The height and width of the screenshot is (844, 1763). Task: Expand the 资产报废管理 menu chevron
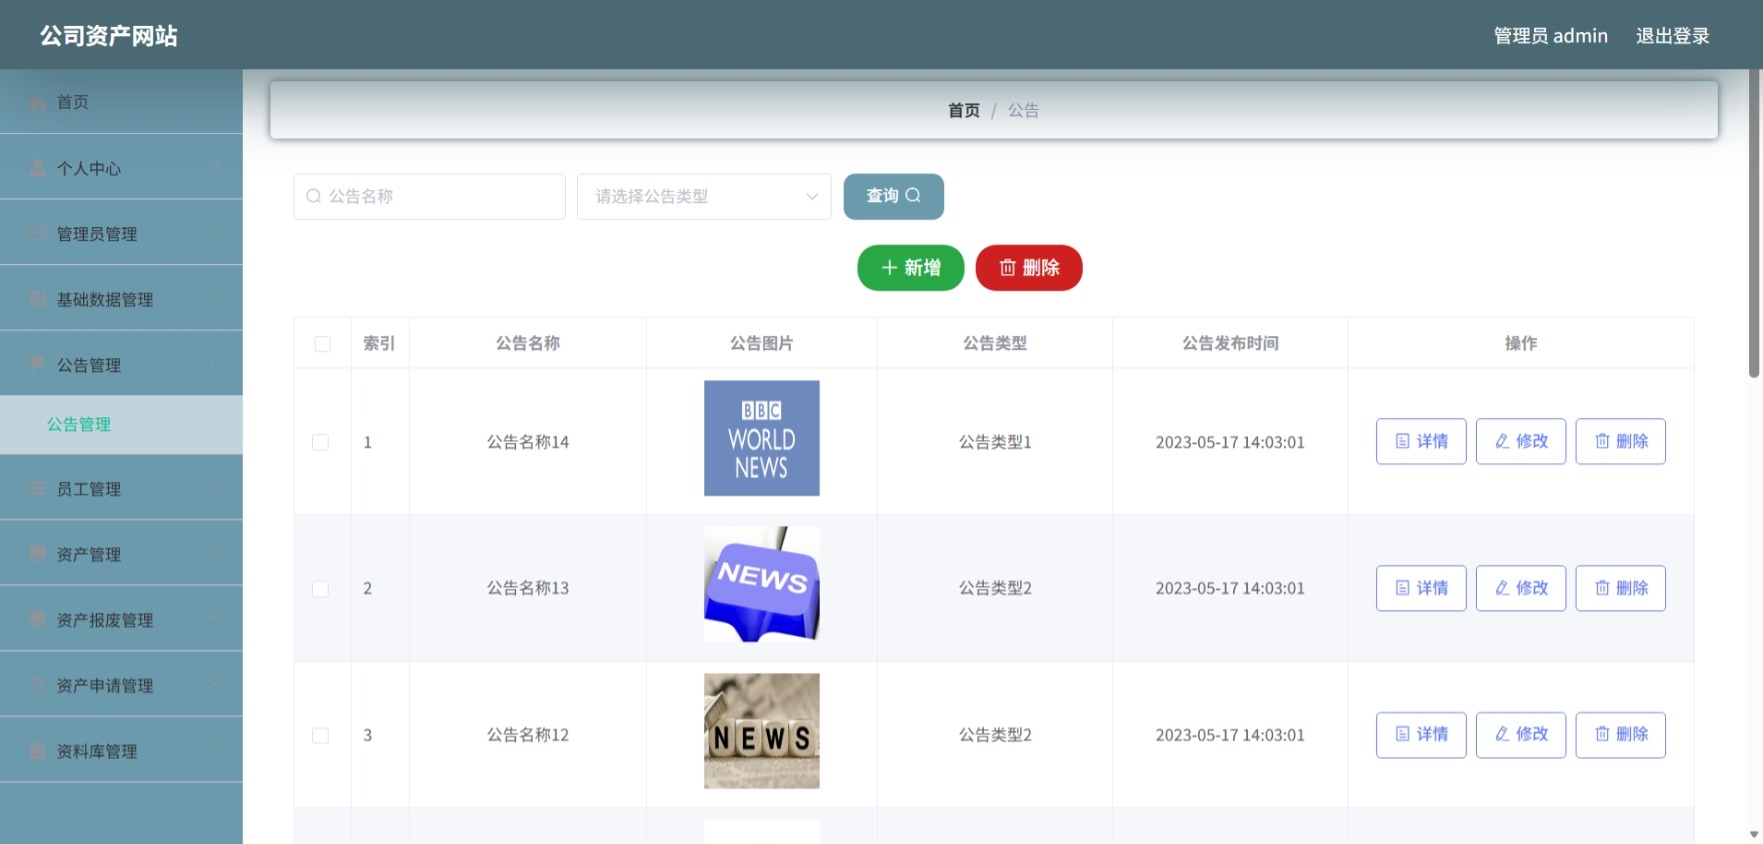[215, 617]
